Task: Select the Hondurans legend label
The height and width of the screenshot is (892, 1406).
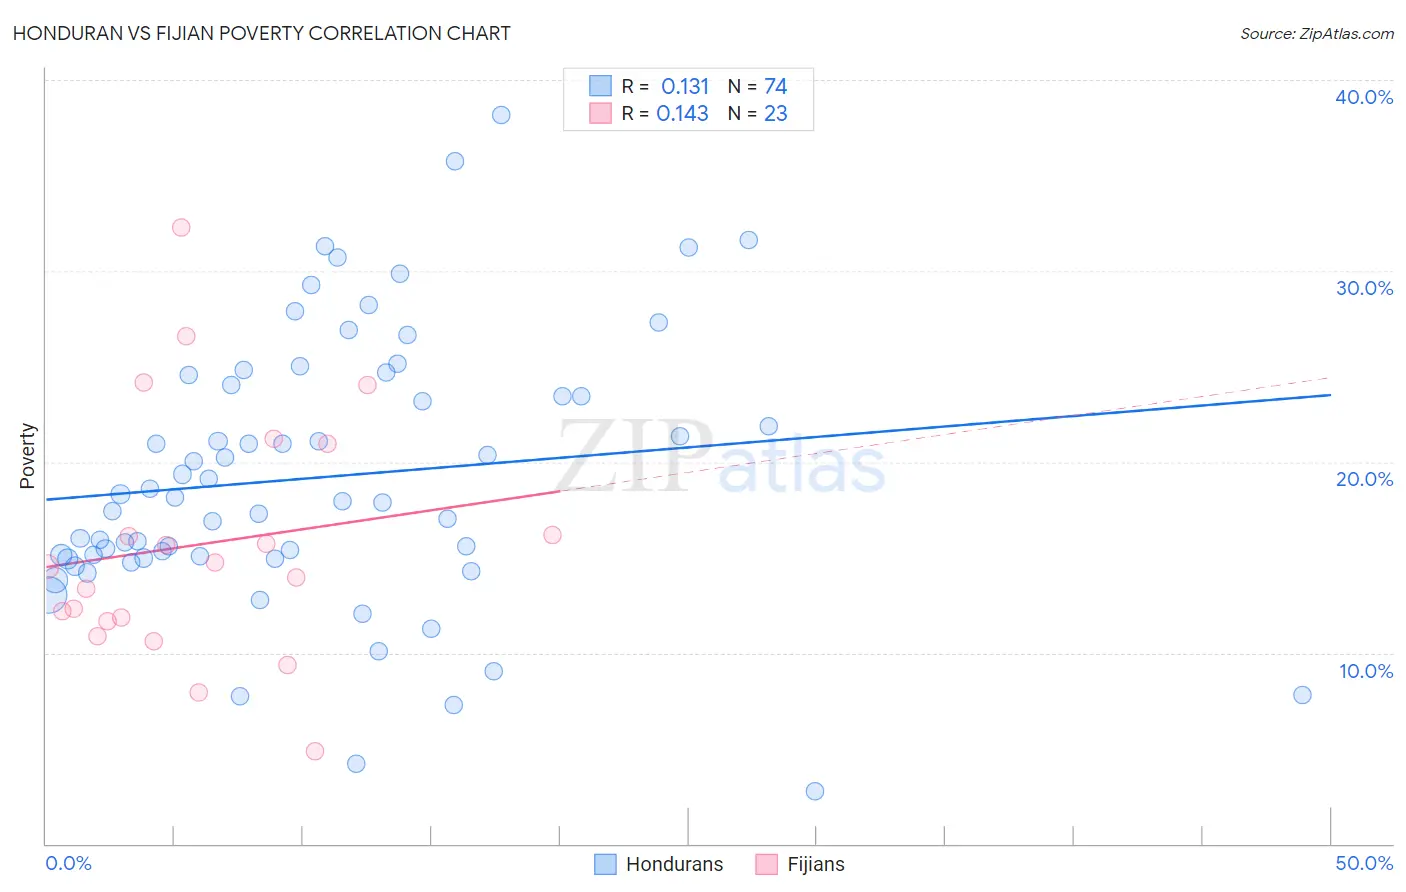Action: pos(674,864)
